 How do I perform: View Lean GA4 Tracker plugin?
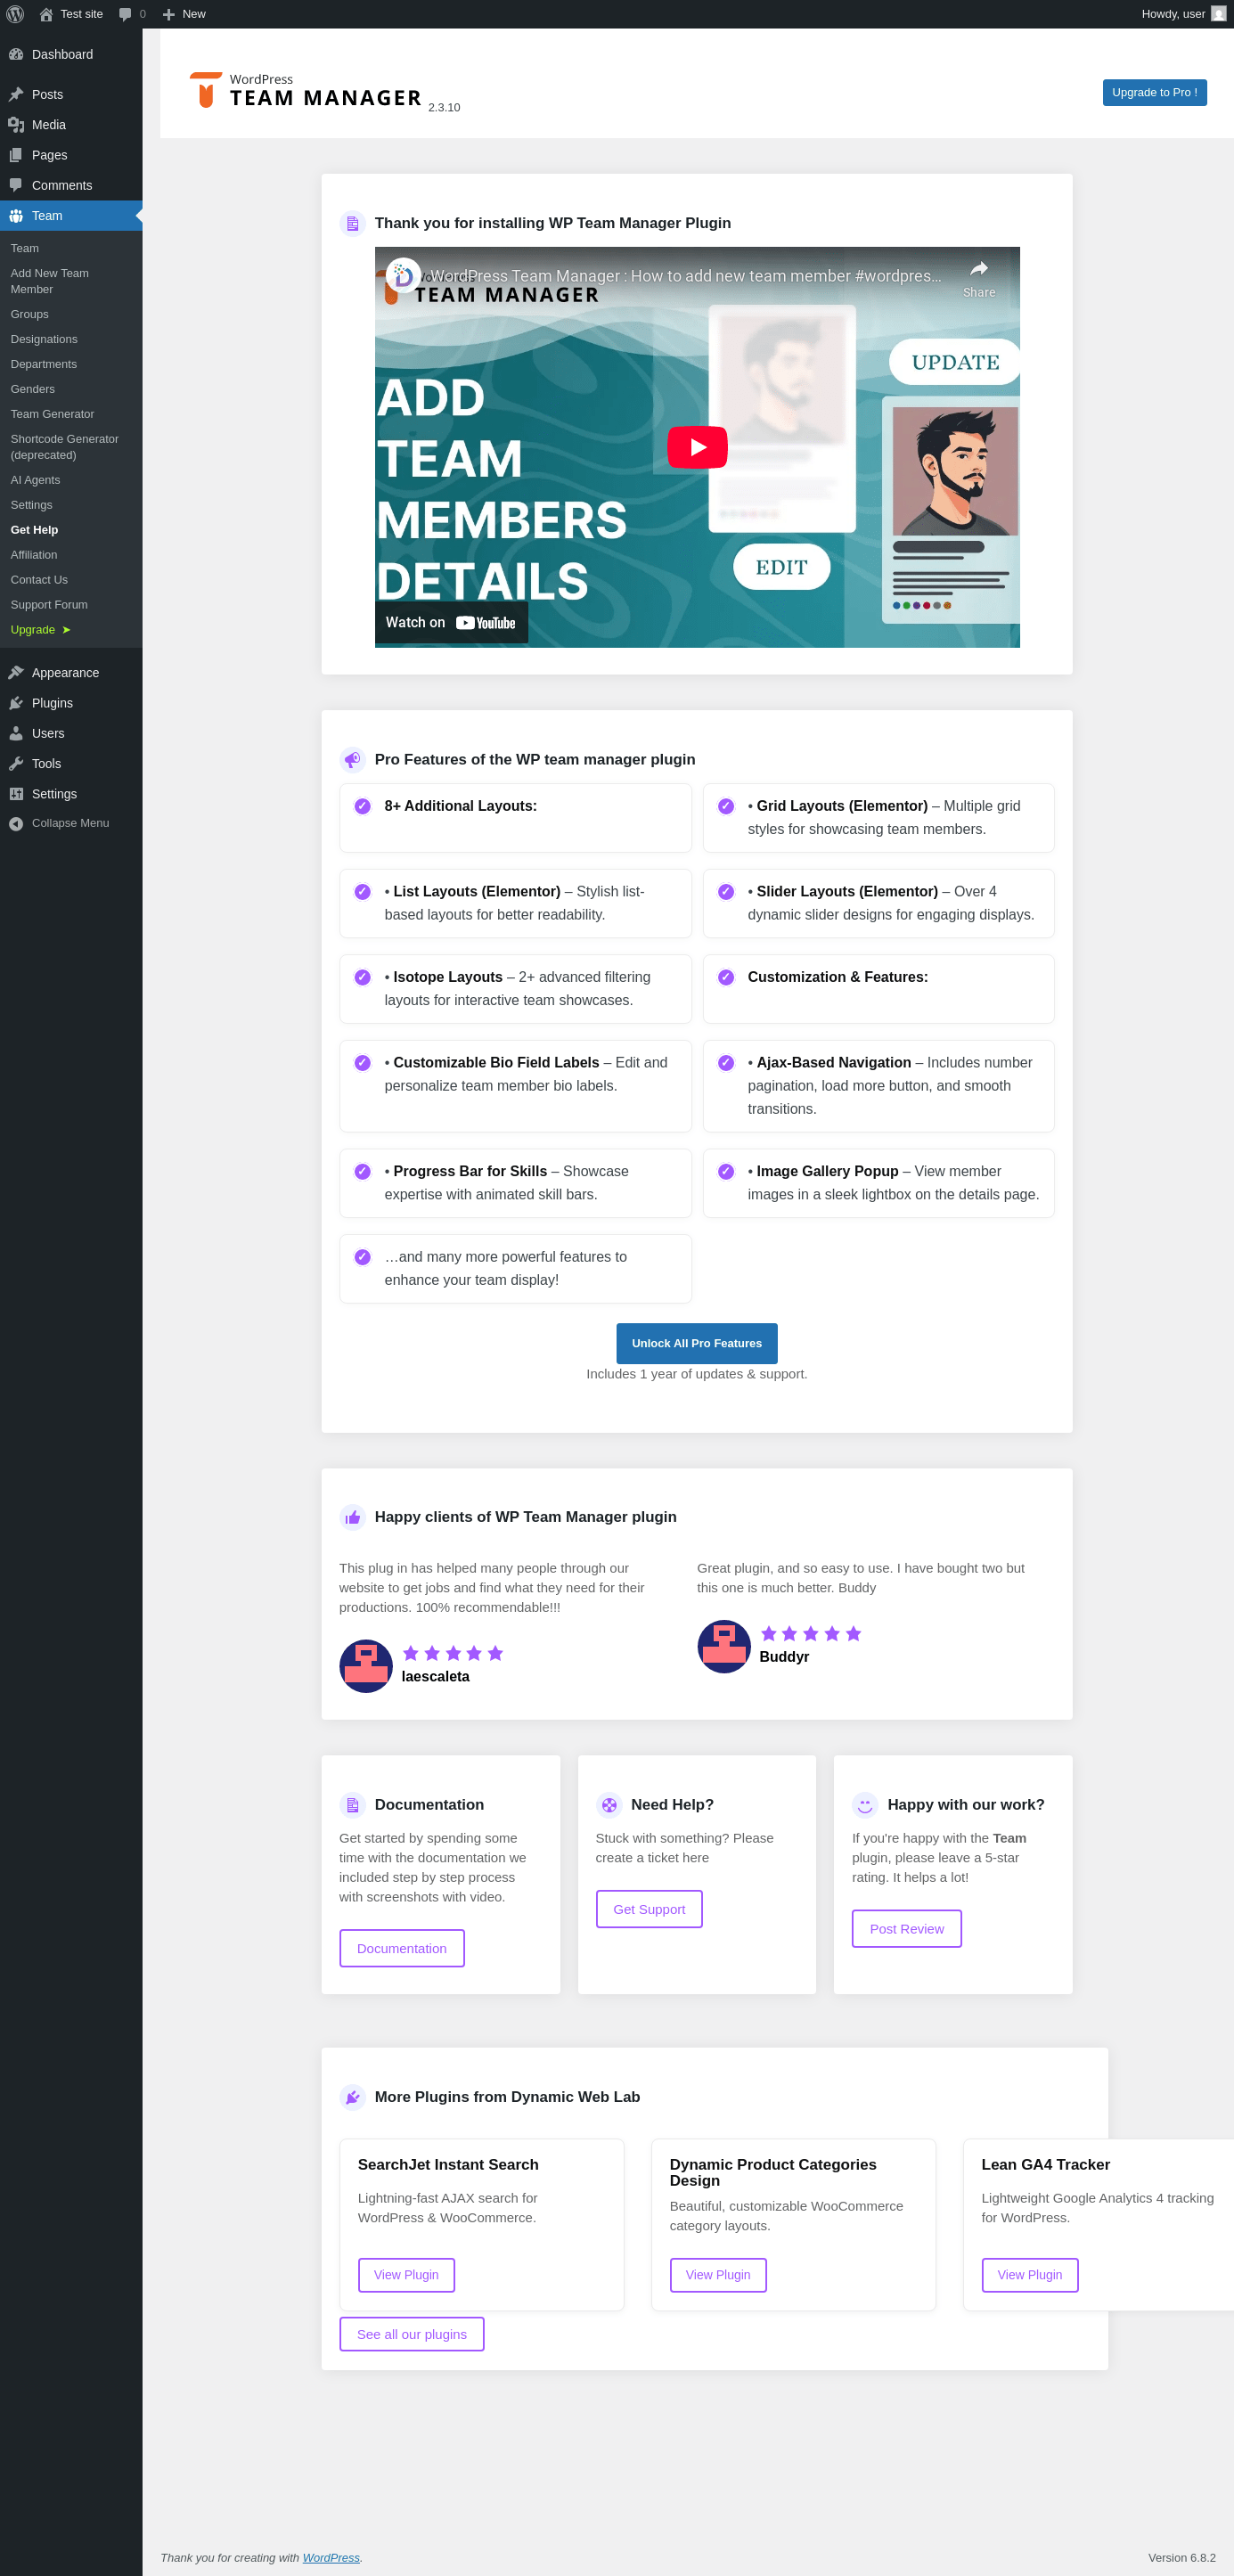(x=1030, y=2274)
